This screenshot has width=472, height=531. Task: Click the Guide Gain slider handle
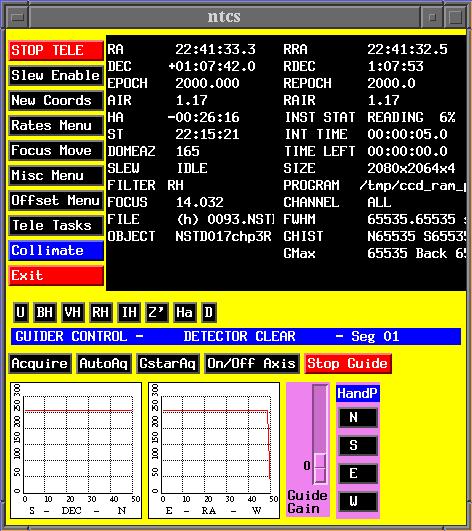[x=320, y=468]
